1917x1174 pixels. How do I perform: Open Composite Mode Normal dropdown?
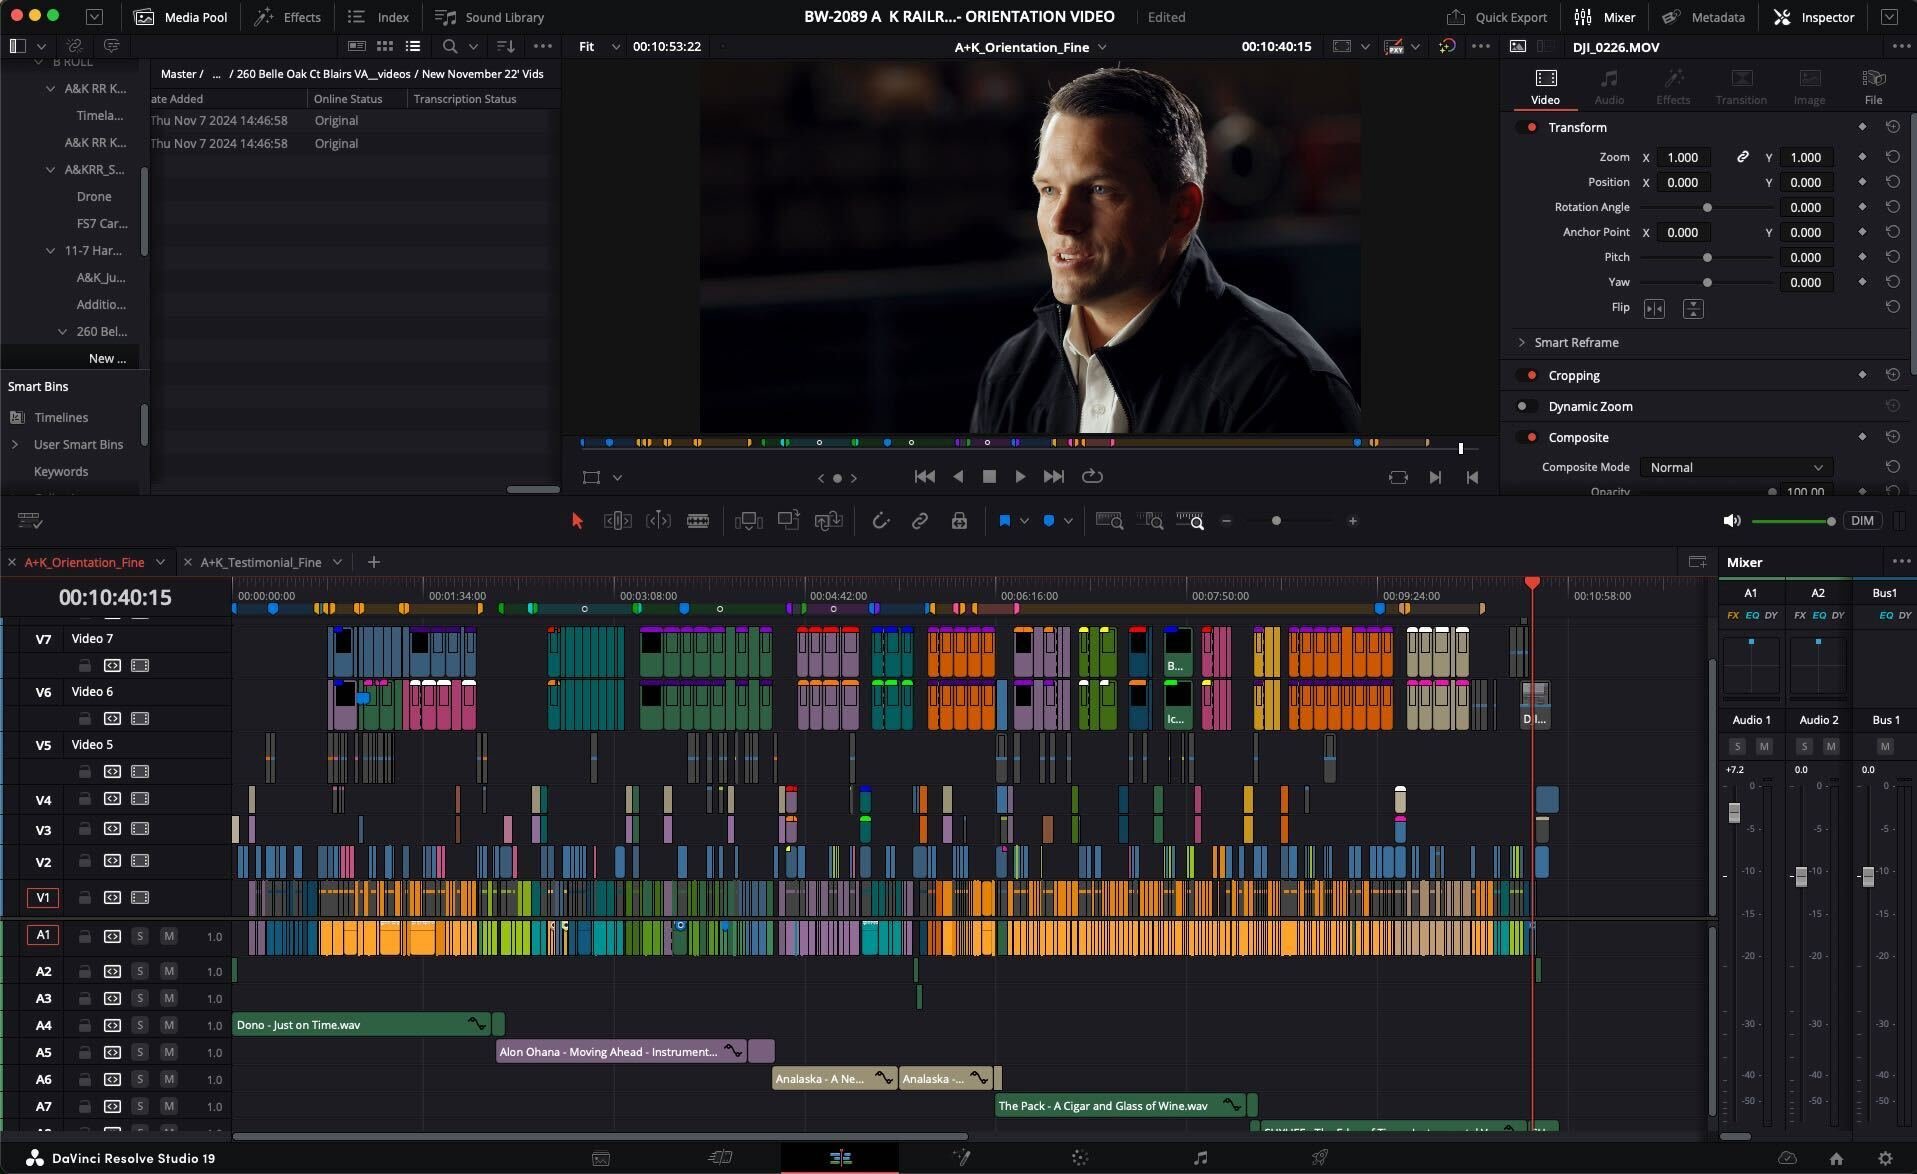pos(1736,468)
